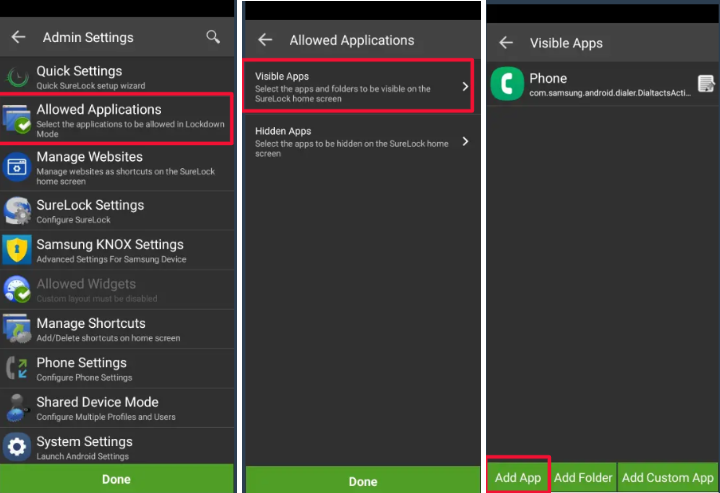The width and height of the screenshot is (720, 493).
Task: Tap the Manage Websites icon
Action: (x=17, y=166)
